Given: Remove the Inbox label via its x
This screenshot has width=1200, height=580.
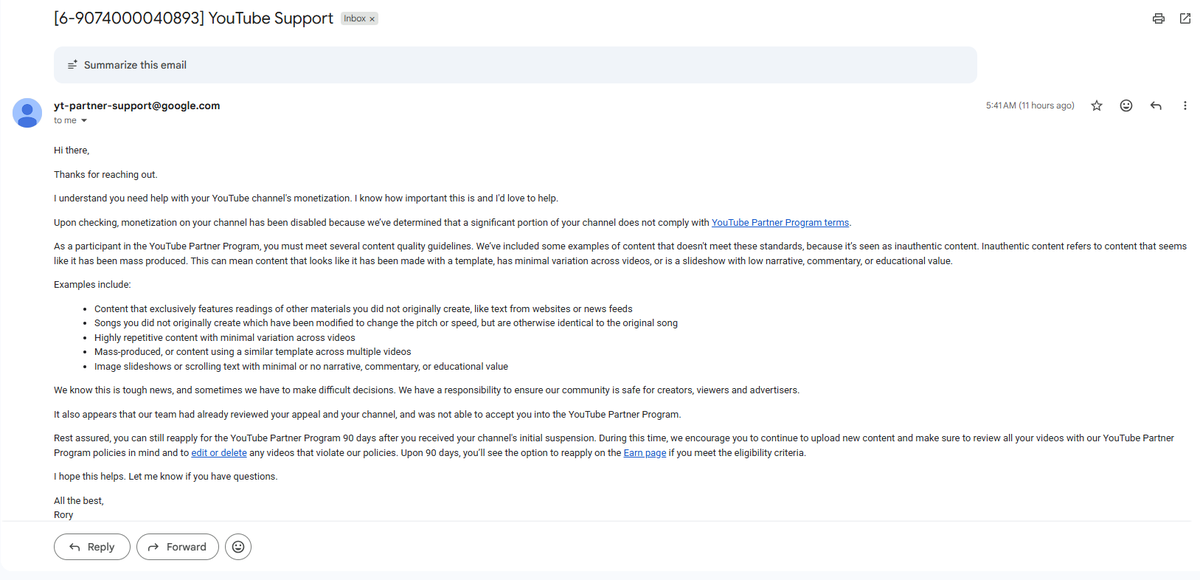Looking at the screenshot, I should click(x=372, y=19).
